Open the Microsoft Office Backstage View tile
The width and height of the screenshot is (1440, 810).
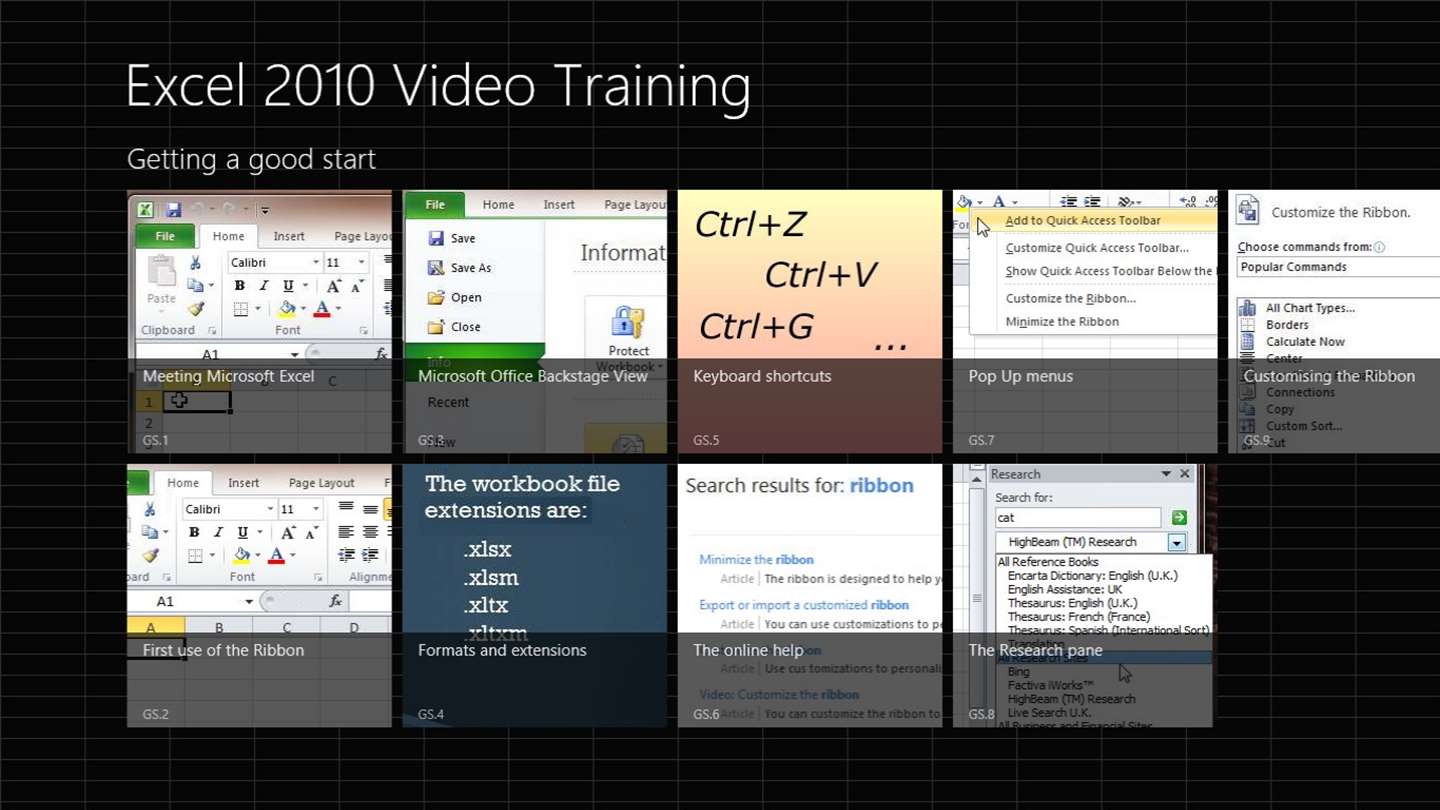pos(535,322)
